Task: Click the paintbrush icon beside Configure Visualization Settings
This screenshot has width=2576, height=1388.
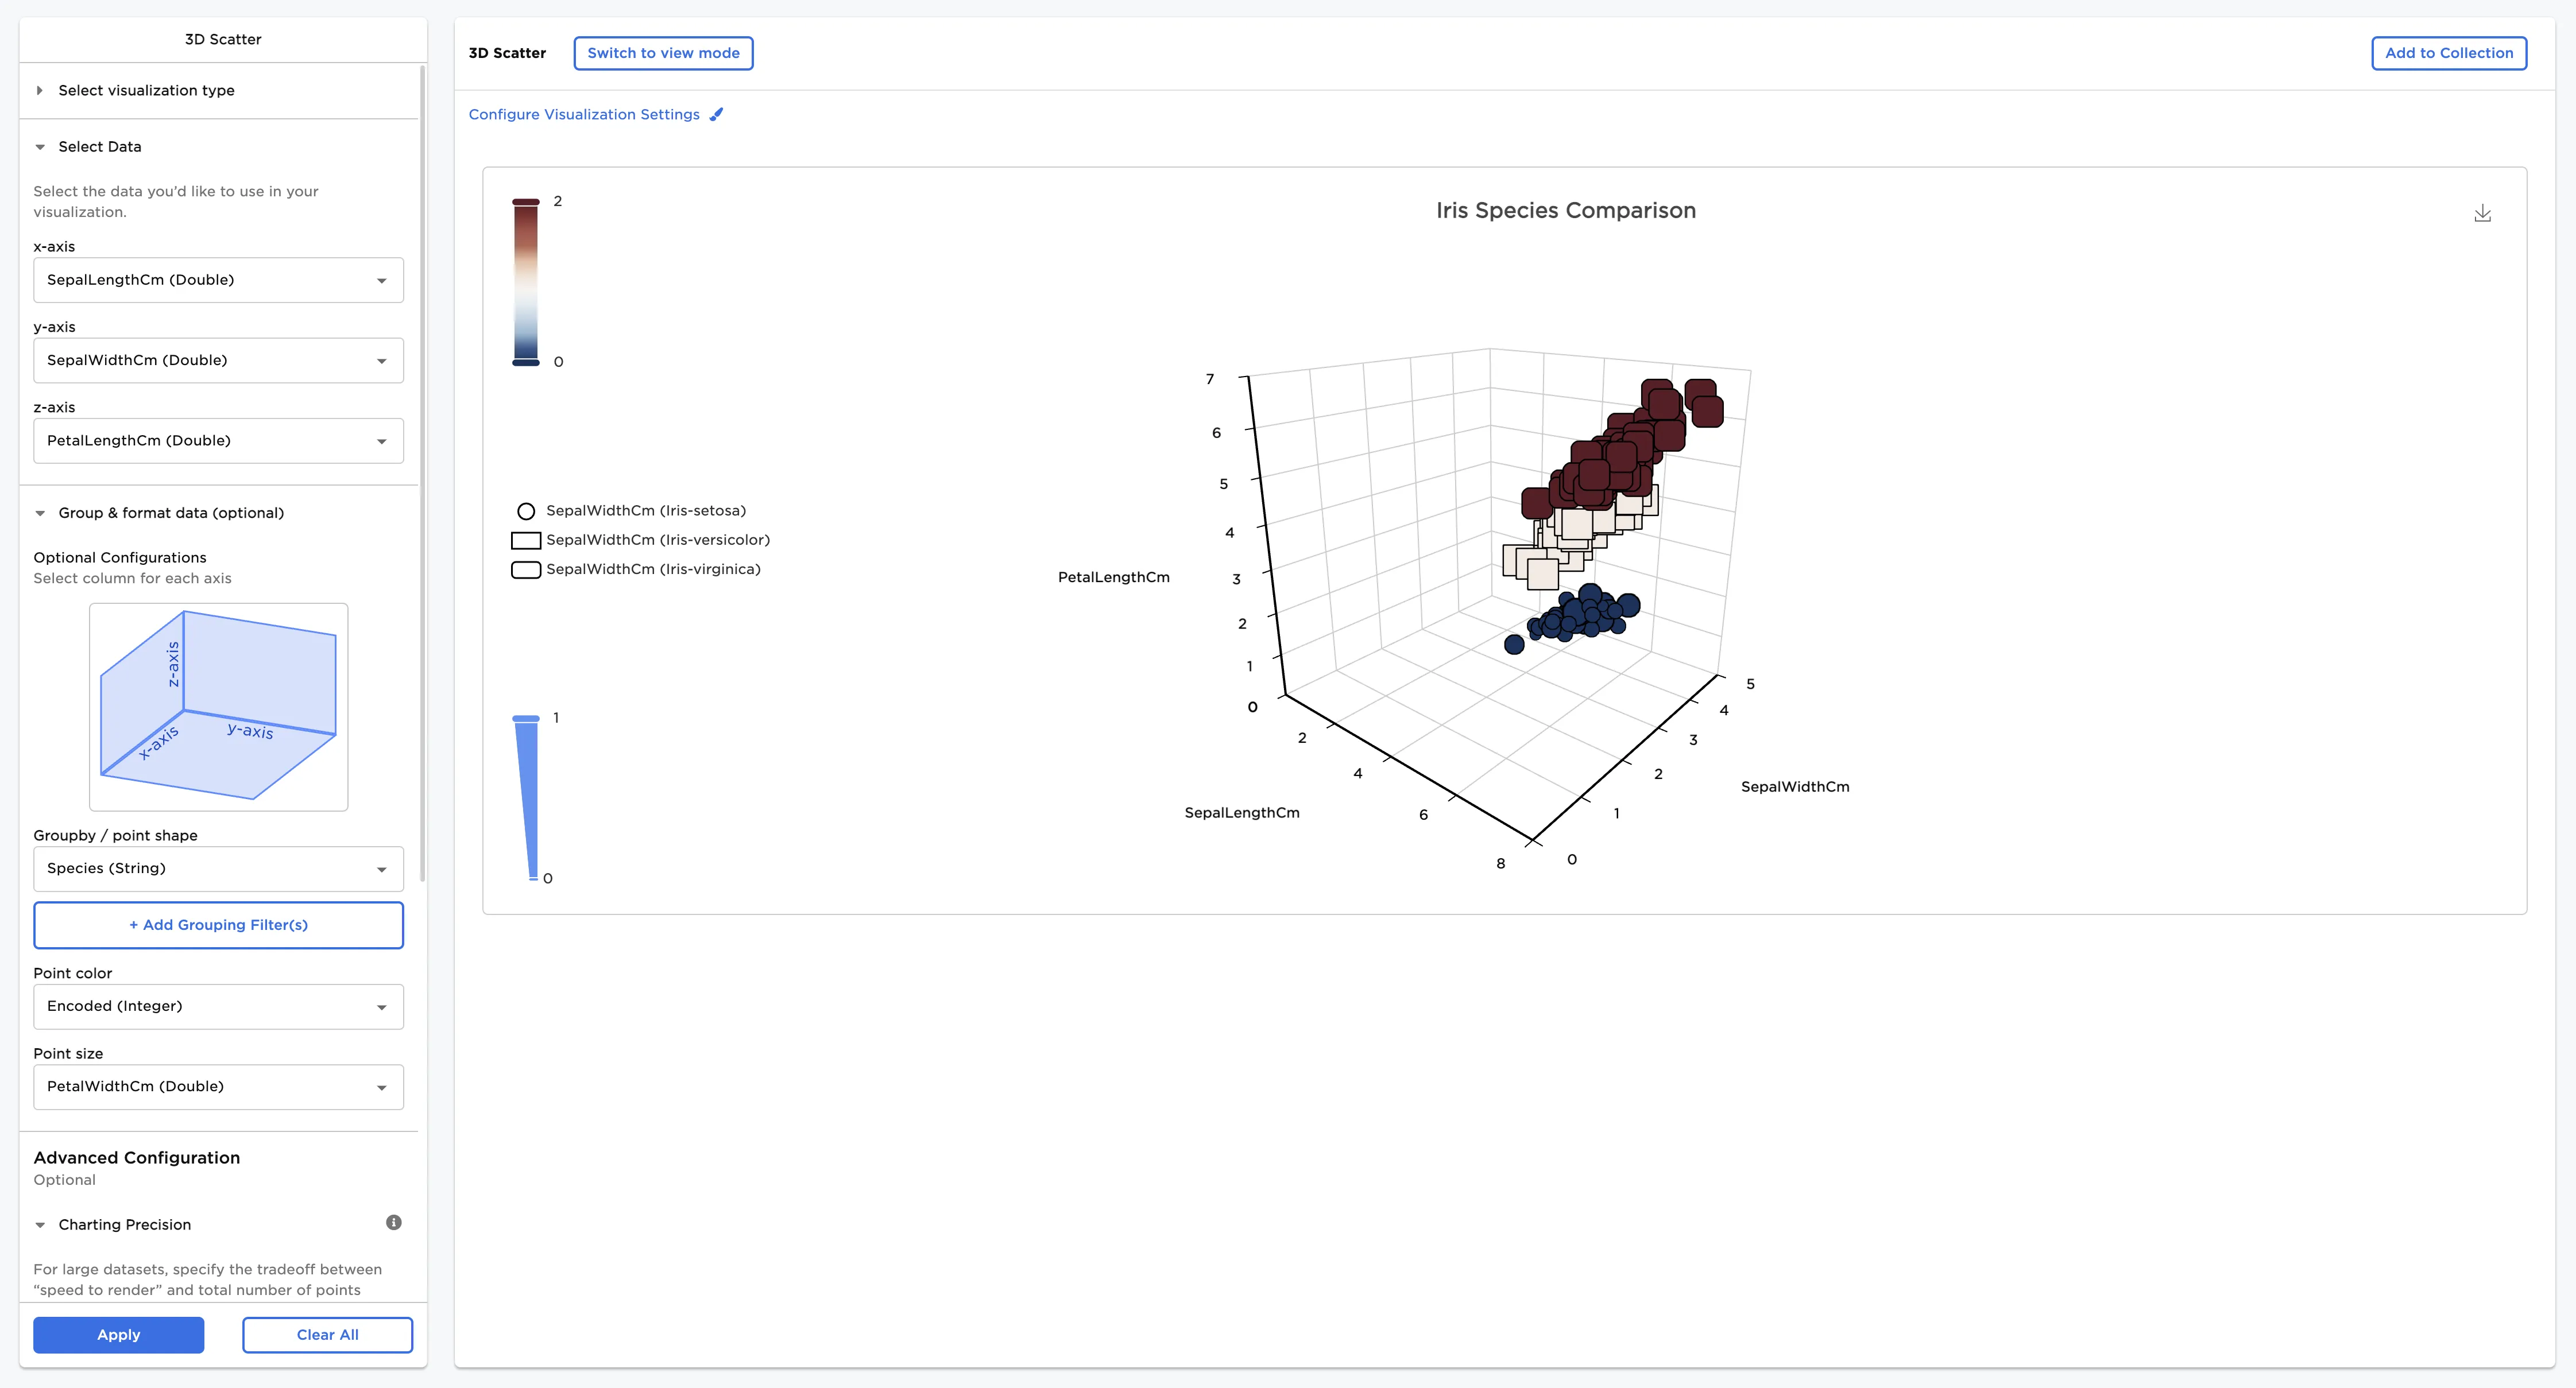Action: click(x=716, y=115)
